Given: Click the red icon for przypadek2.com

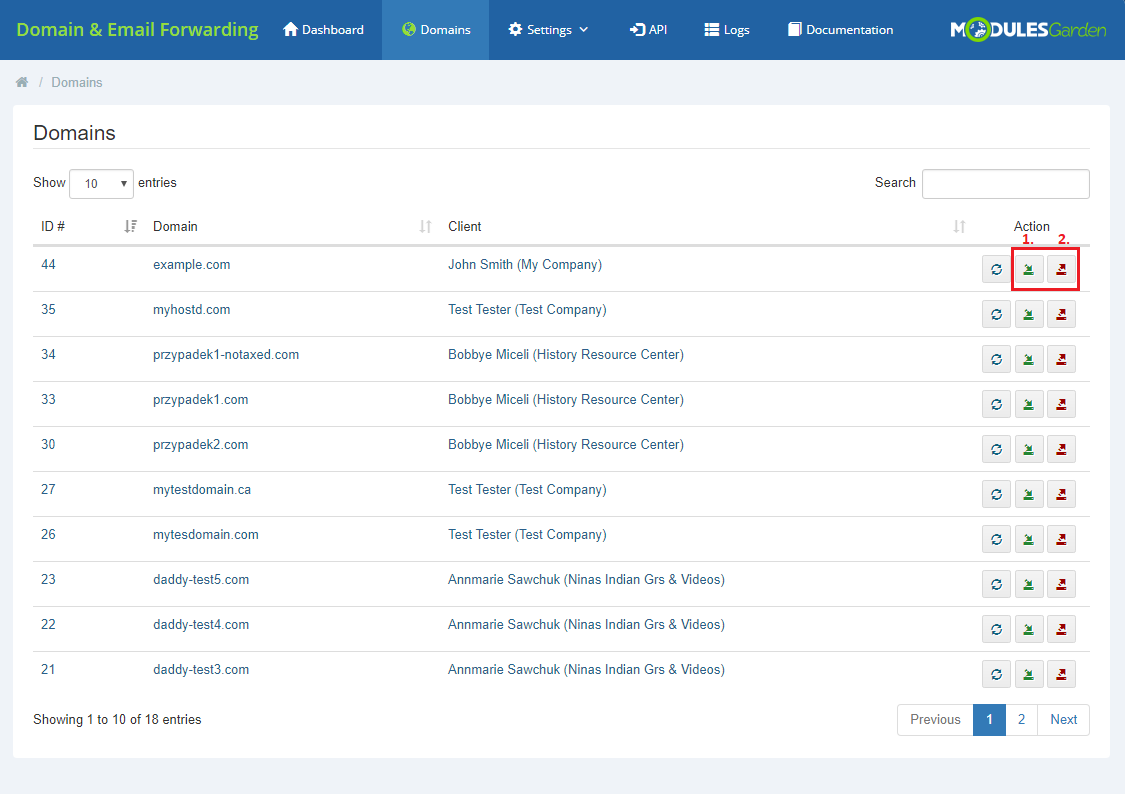Looking at the screenshot, I should click(x=1061, y=449).
